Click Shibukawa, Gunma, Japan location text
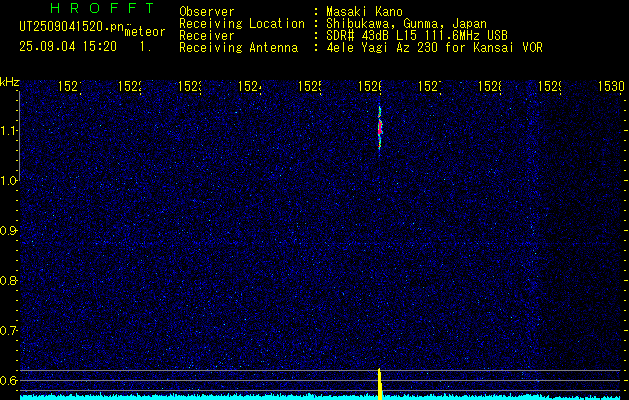The width and height of the screenshot is (629, 400). pos(406,24)
